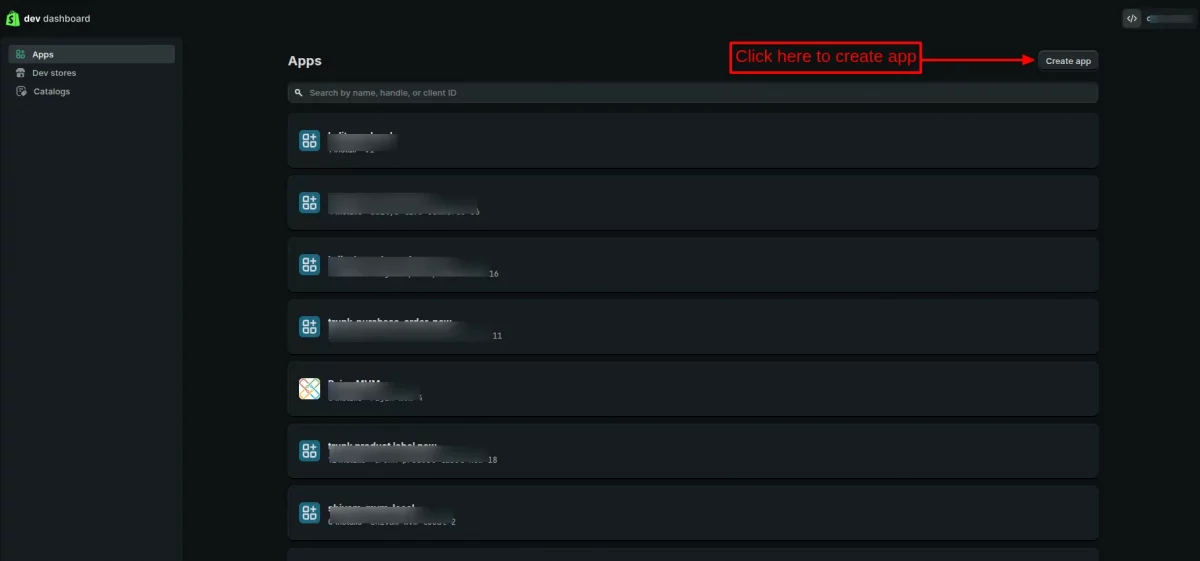This screenshot has height=561, width=1200.
Task: Click the green Shopify bag logo
Action: (13, 18)
